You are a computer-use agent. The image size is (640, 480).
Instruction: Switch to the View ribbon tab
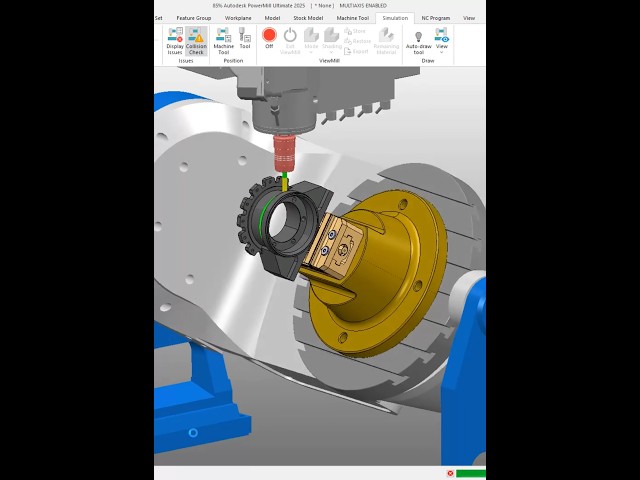[469, 18]
